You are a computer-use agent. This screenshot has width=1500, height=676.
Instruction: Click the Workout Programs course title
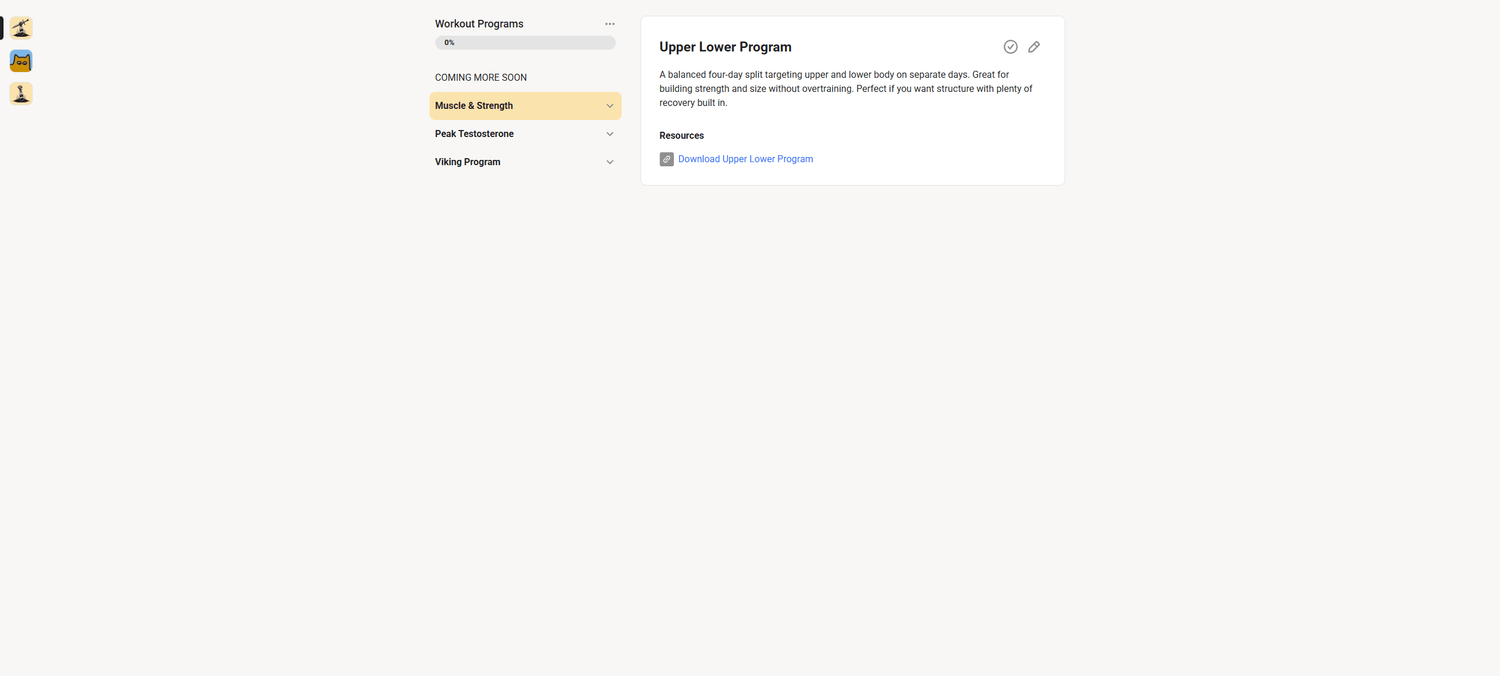479,24
